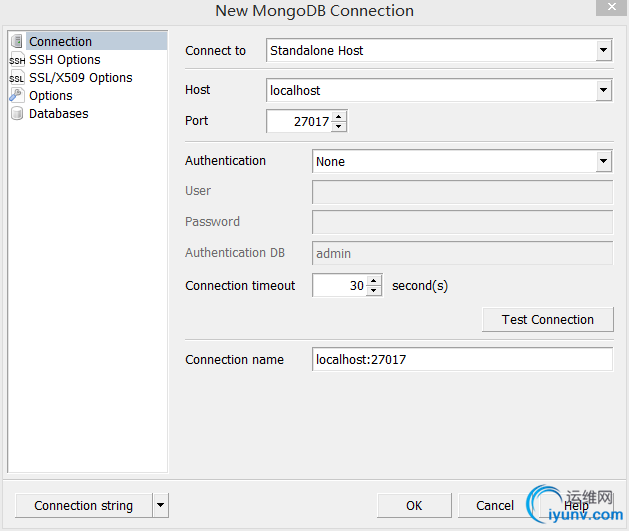Click into the Connection timeout field
The height and width of the screenshot is (531, 629).
tap(339, 285)
